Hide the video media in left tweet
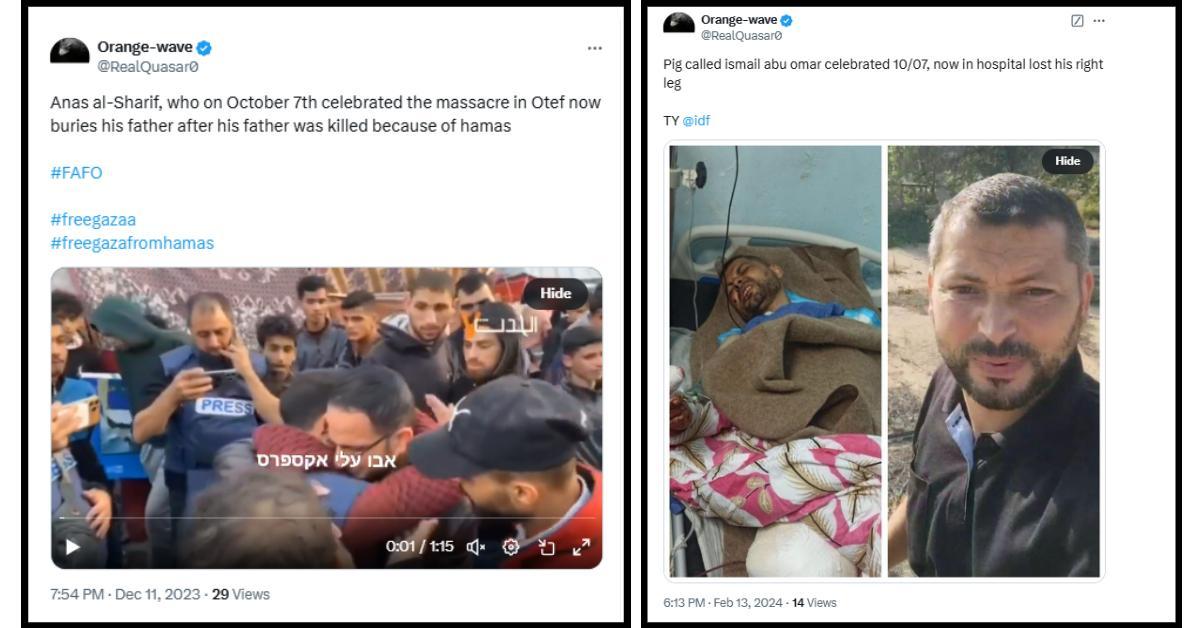The height and width of the screenshot is (628, 1200). coord(556,293)
